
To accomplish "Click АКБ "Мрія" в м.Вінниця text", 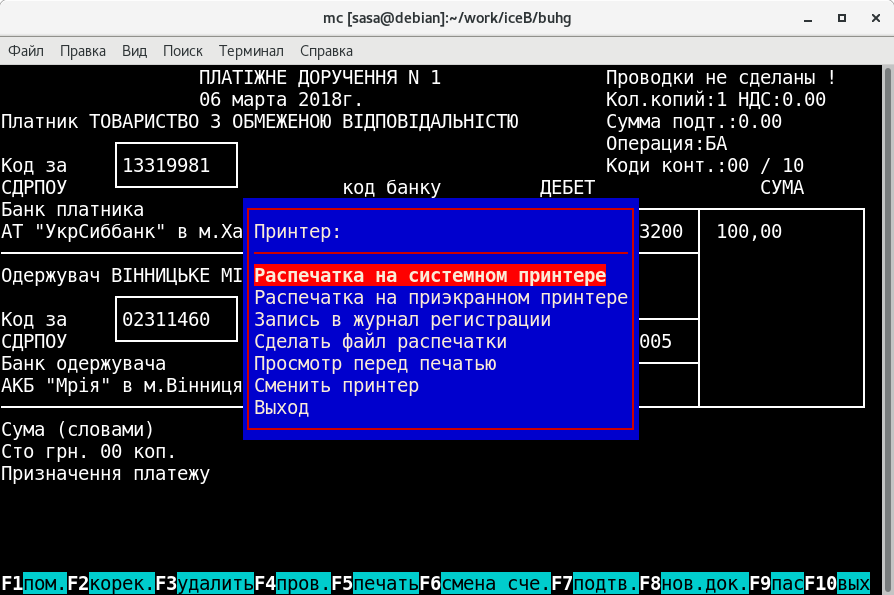I will coord(122,386).
